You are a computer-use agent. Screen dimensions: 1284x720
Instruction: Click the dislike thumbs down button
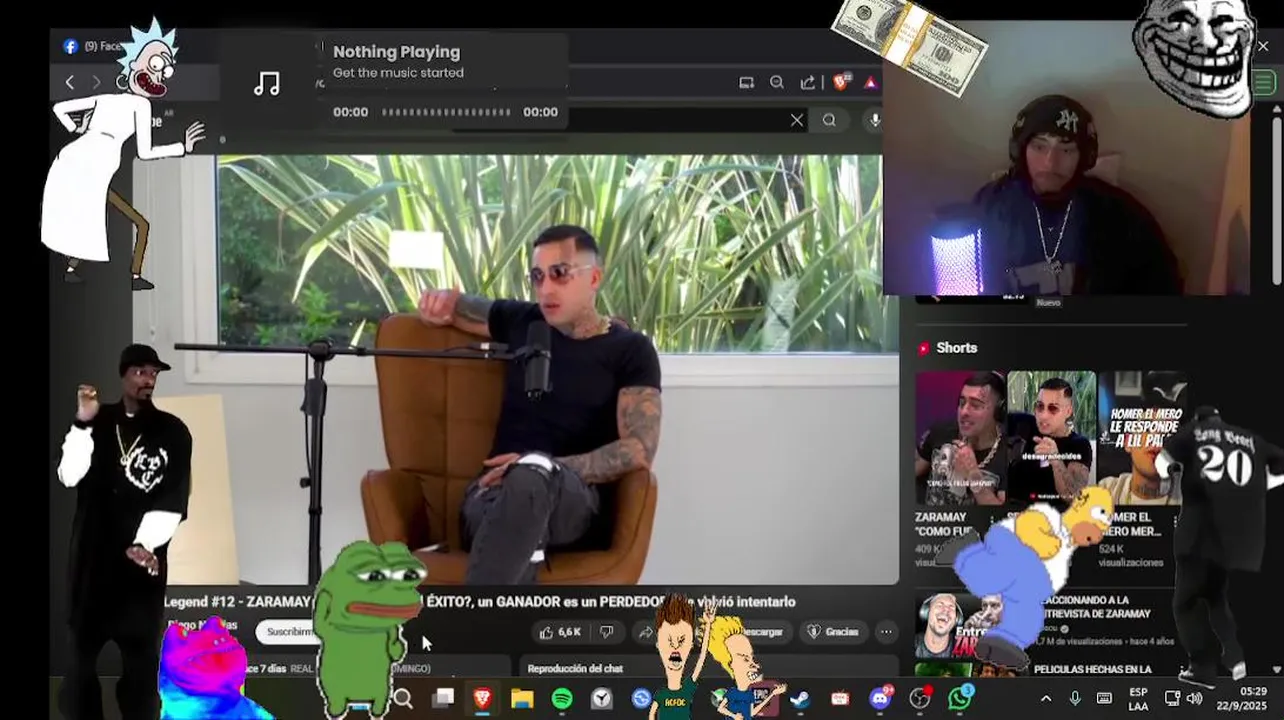(606, 632)
